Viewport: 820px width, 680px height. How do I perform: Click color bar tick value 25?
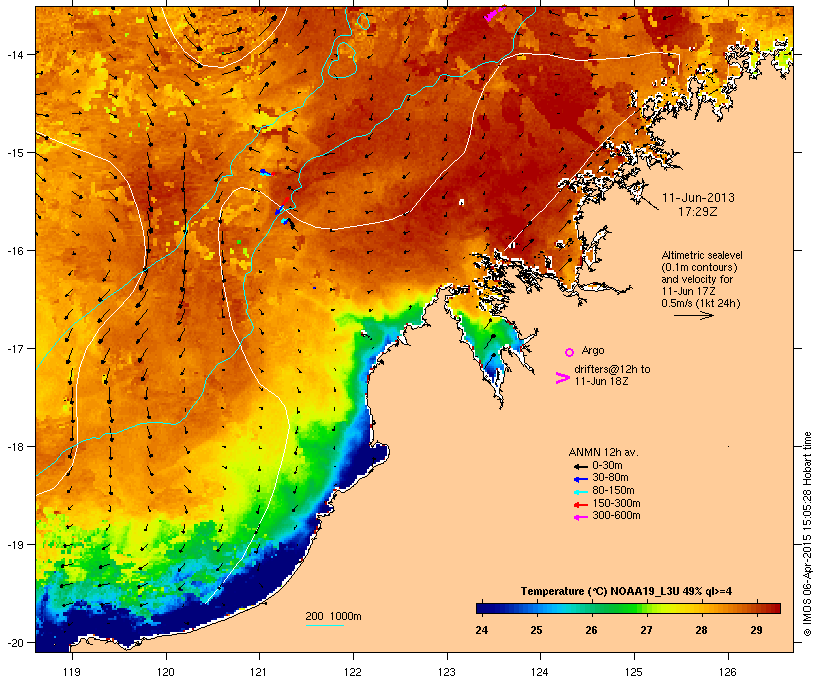(x=537, y=630)
